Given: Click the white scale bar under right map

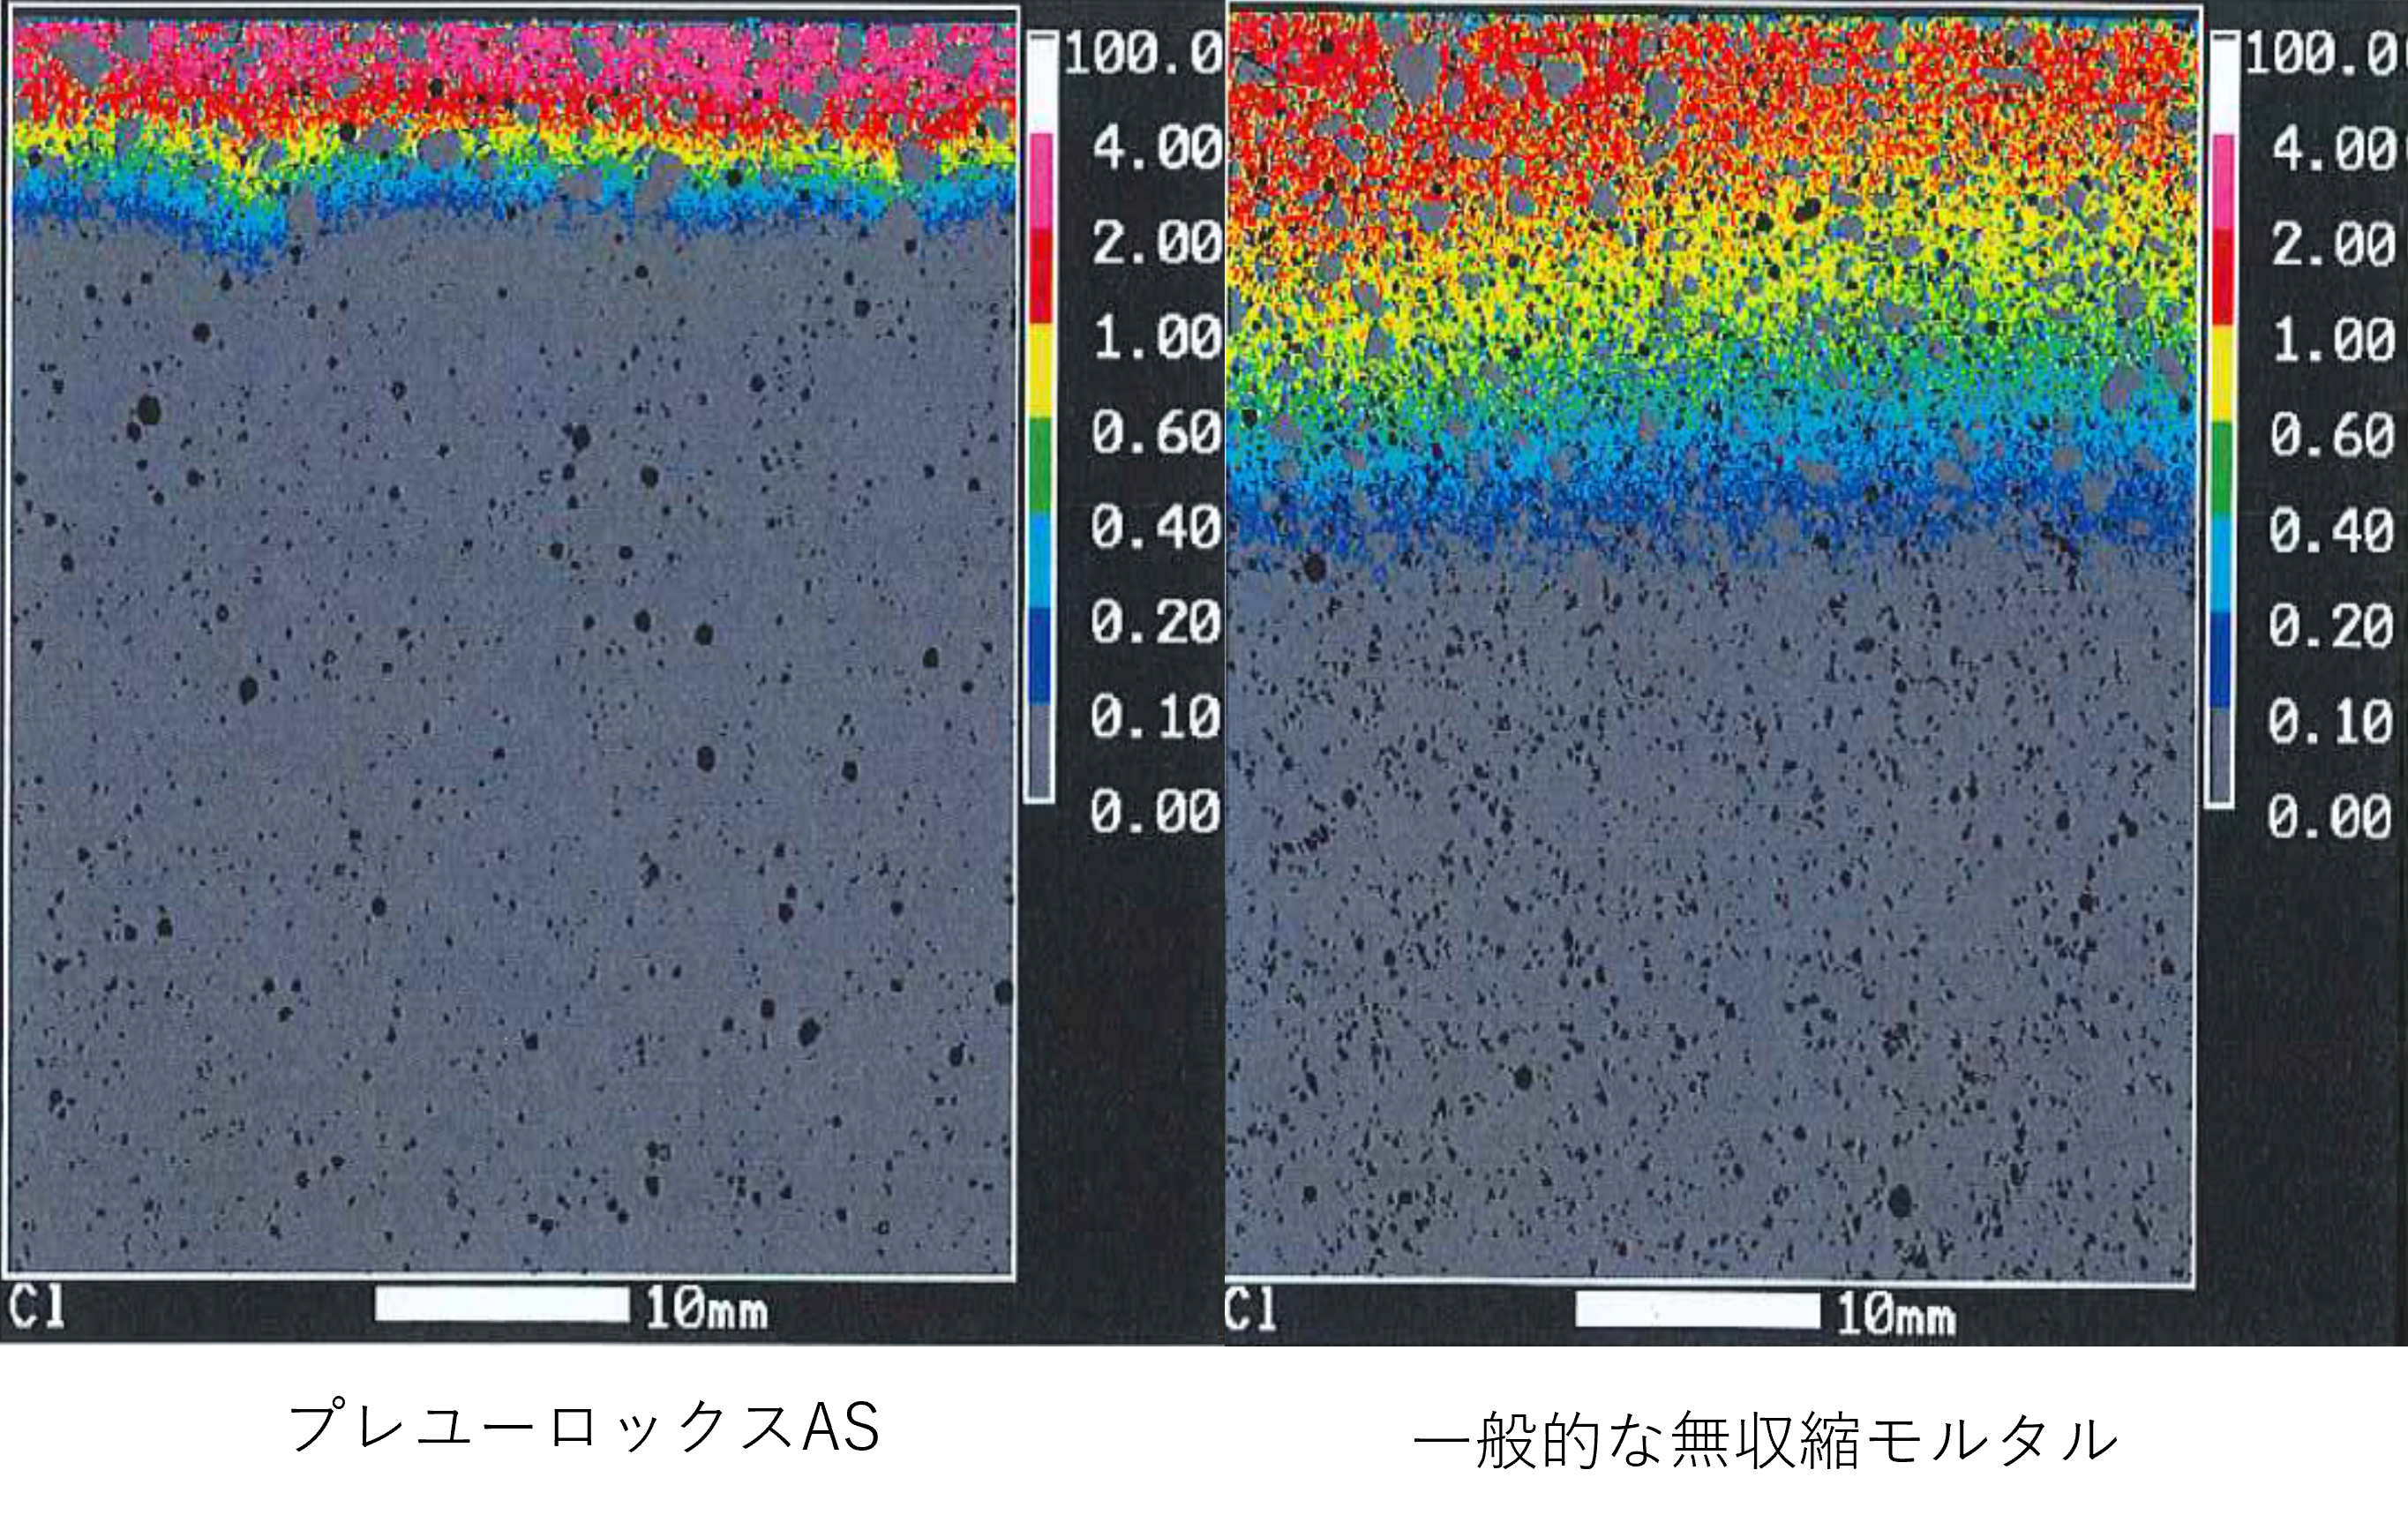Looking at the screenshot, I should tap(1697, 1310).
